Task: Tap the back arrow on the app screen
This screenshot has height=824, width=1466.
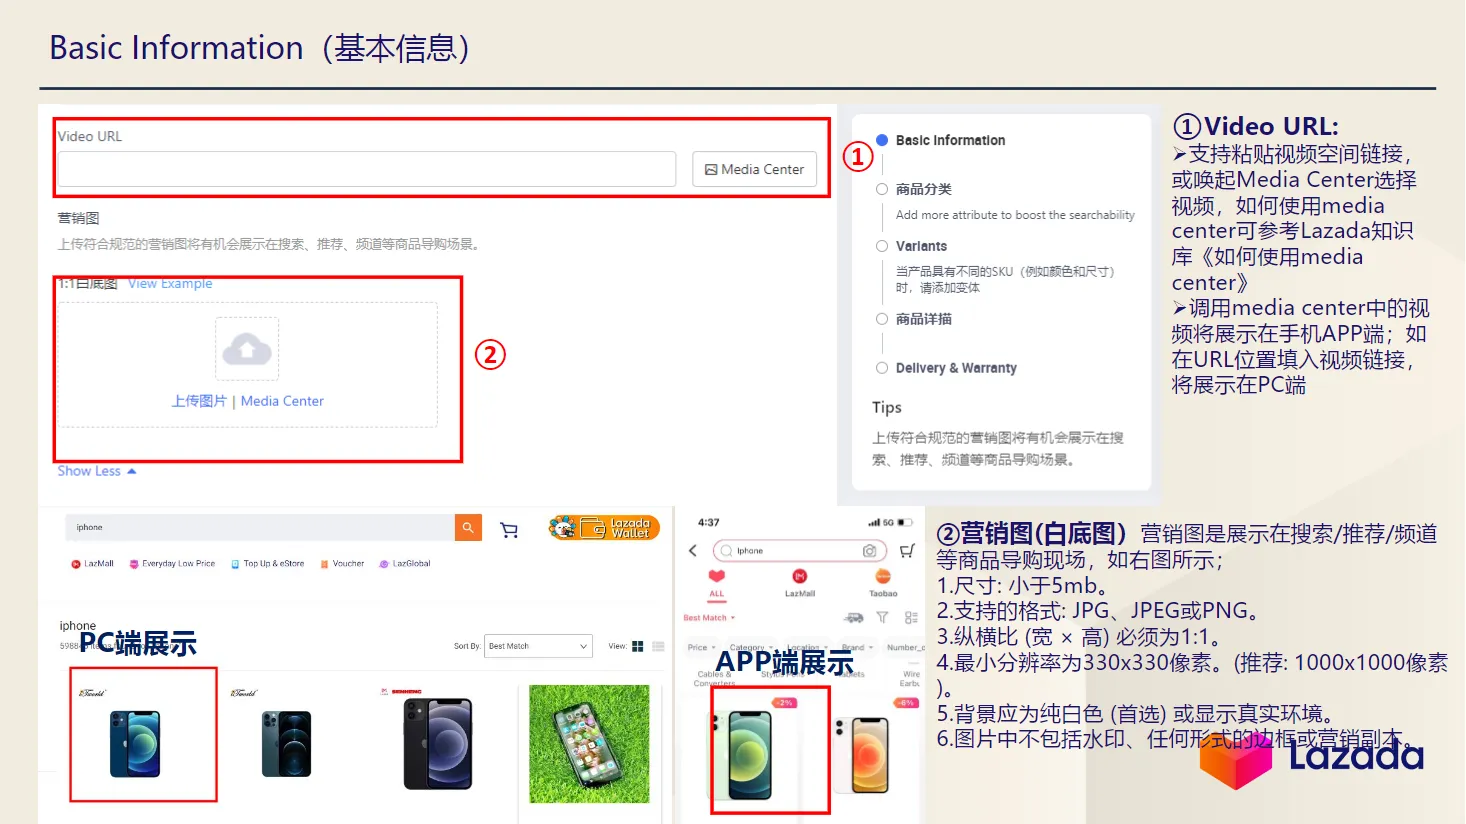Action: (693, 551)
